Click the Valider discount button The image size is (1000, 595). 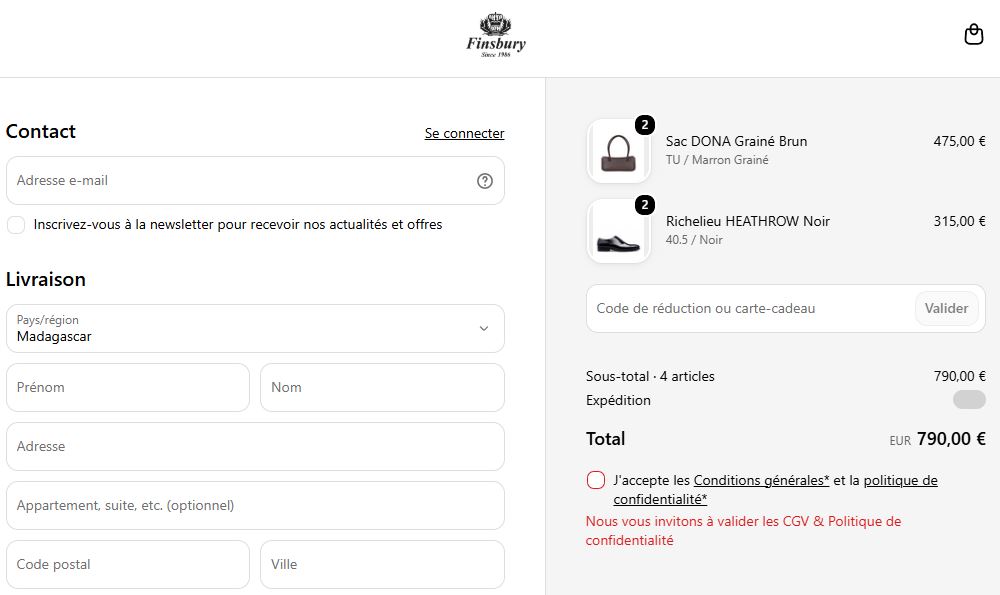tap(946, 309)
